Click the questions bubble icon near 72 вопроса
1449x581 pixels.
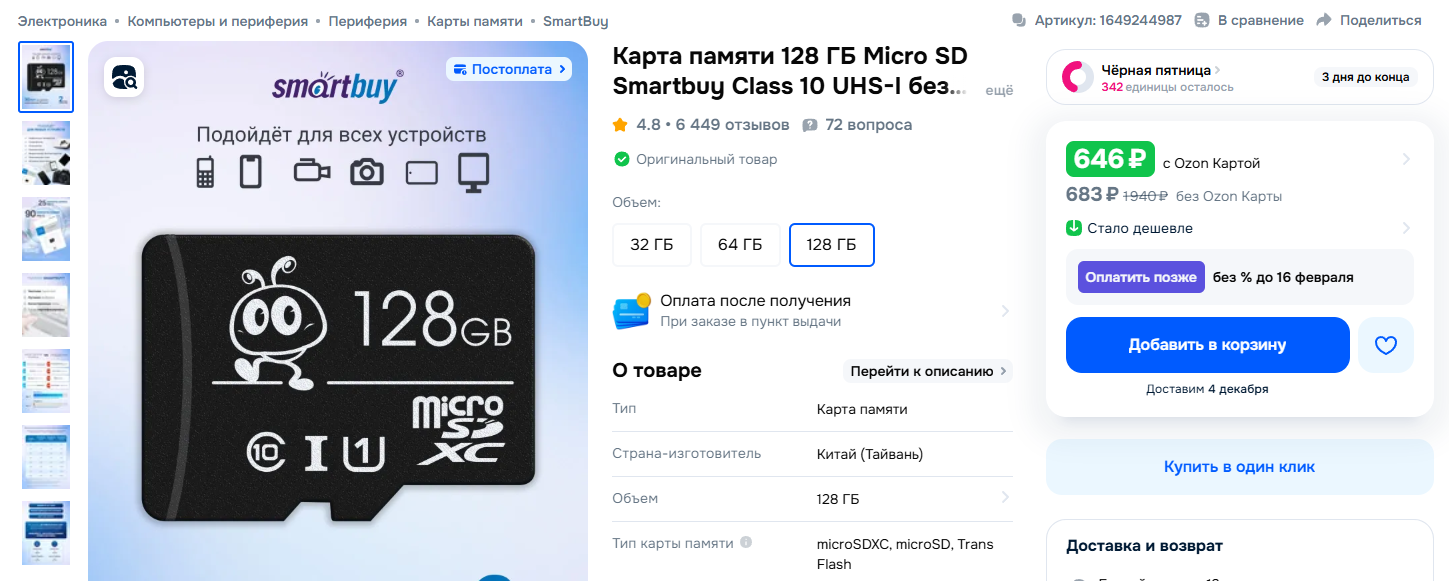pyautogui.click(x=810, y=125)
